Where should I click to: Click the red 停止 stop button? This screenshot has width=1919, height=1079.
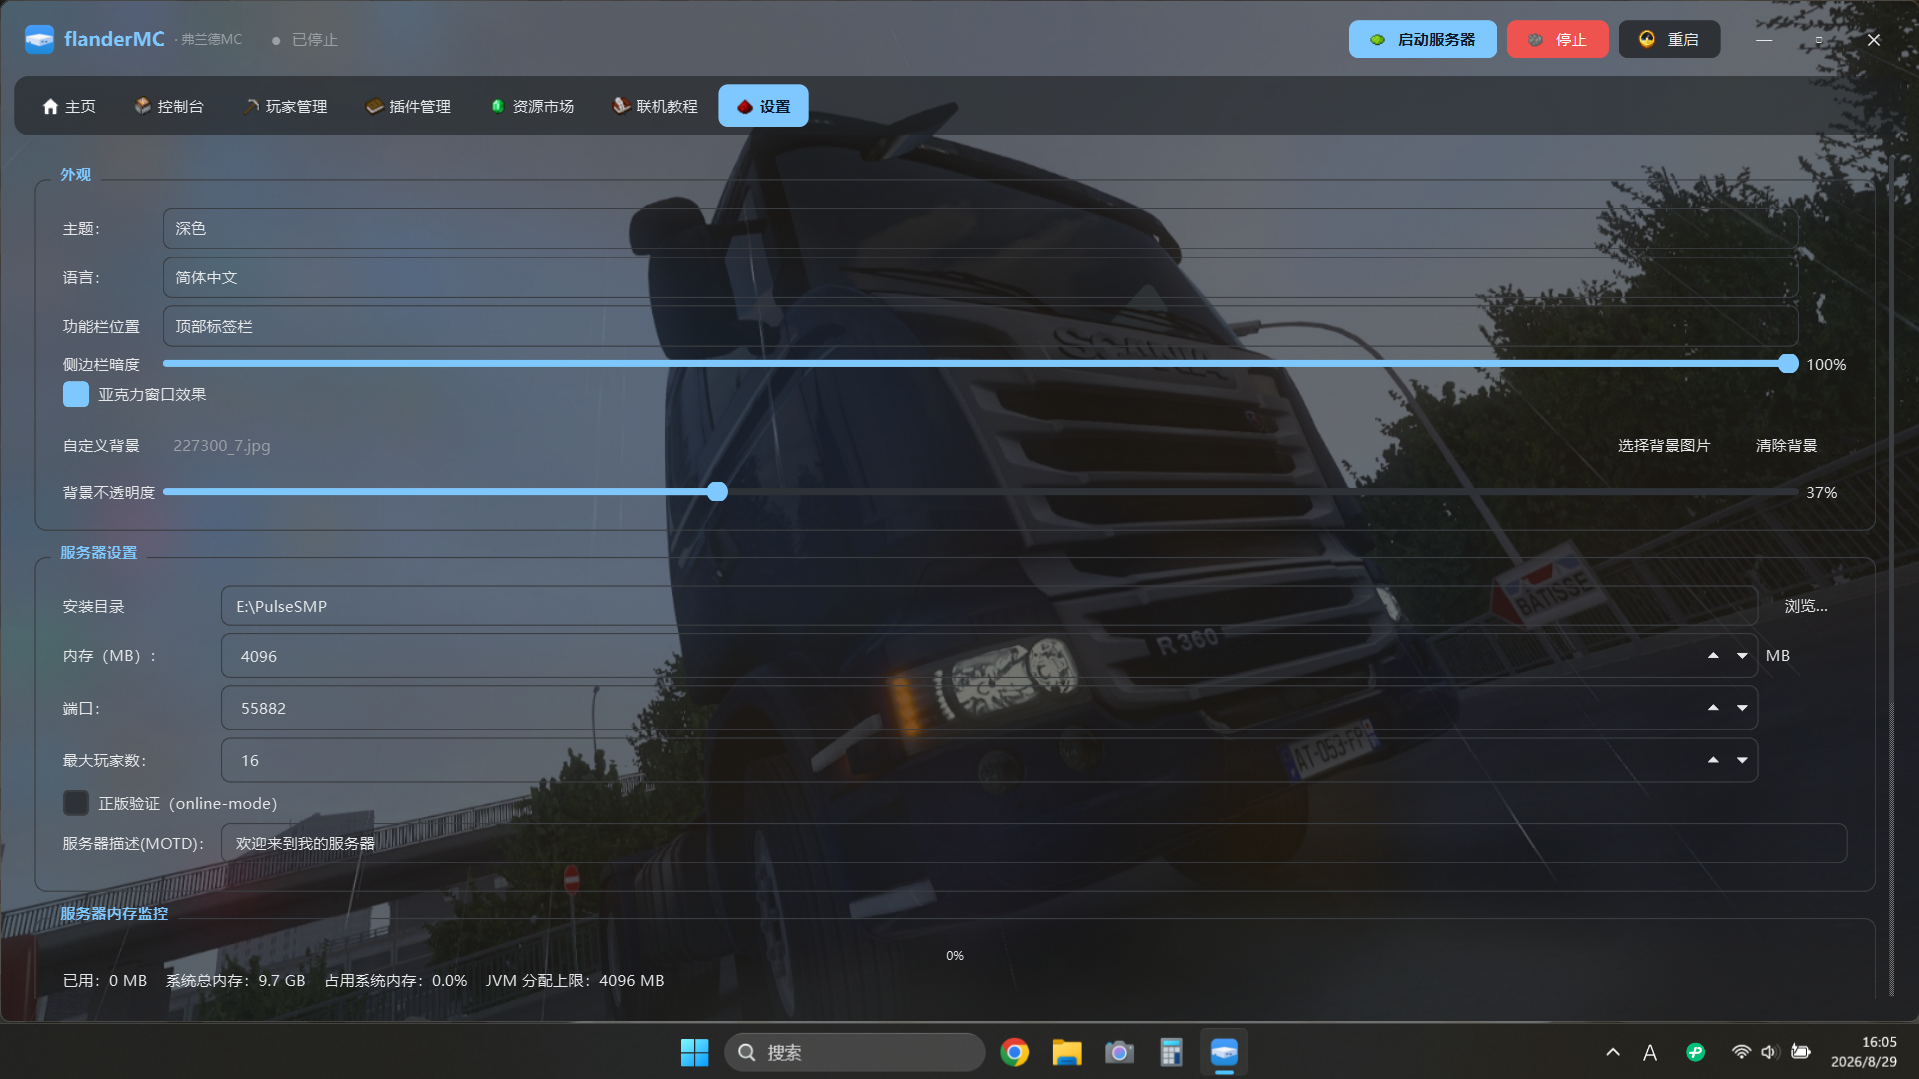point(1557,39)
